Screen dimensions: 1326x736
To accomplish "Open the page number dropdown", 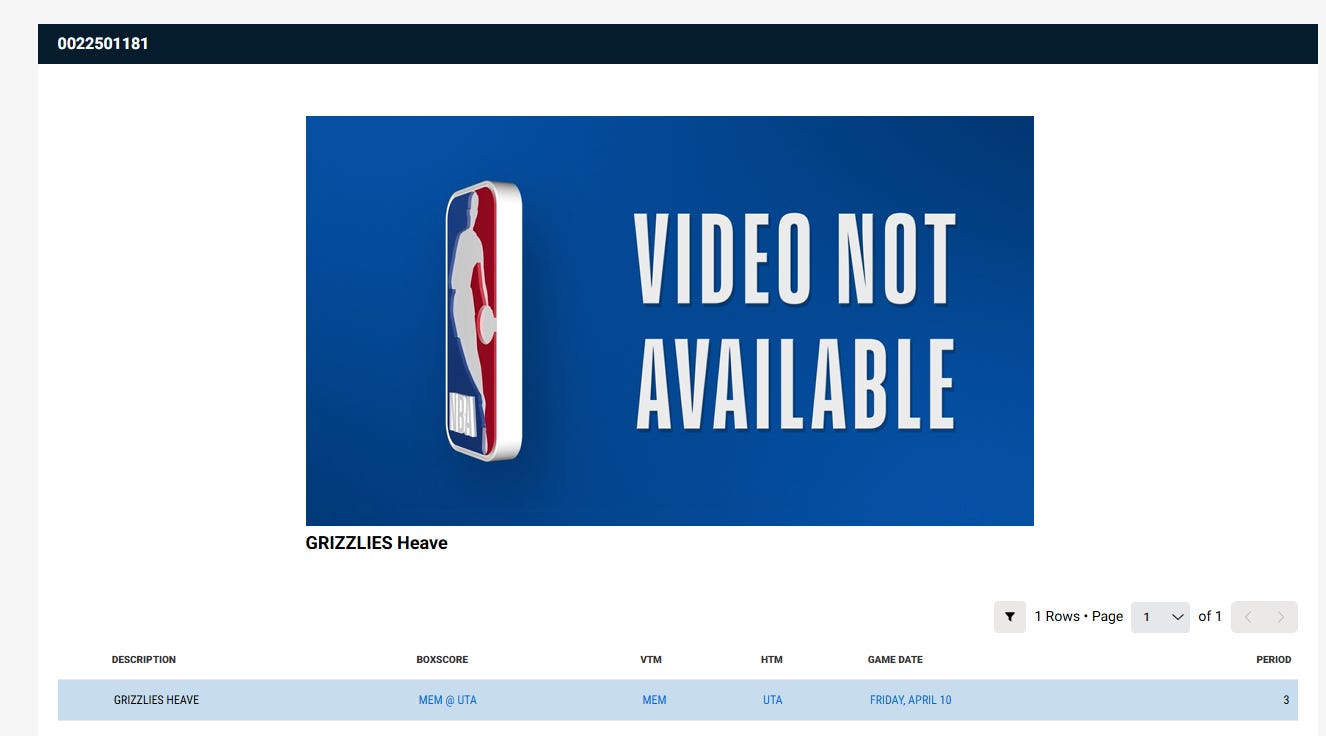I will coord(1160,617).
